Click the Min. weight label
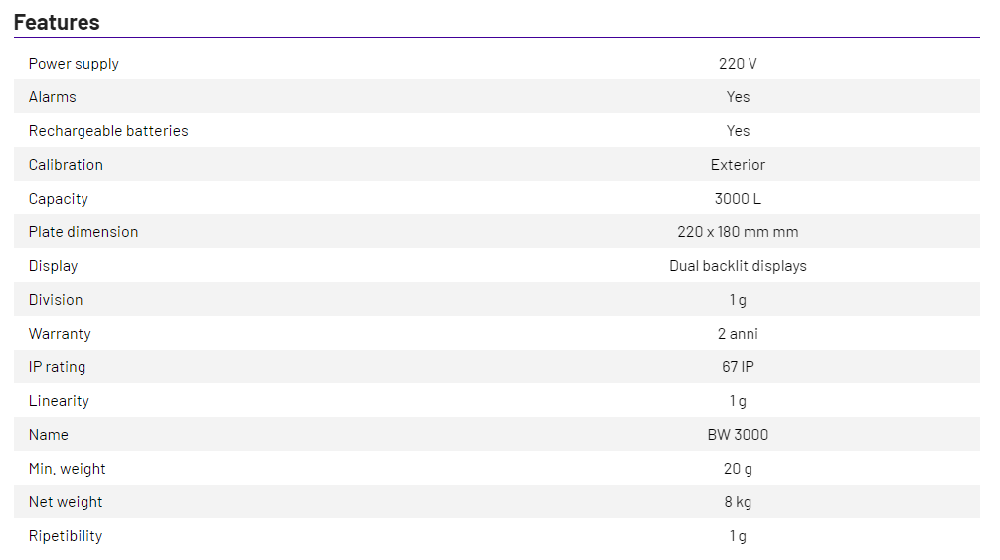The image size is (1000, 560). (67, 469)
